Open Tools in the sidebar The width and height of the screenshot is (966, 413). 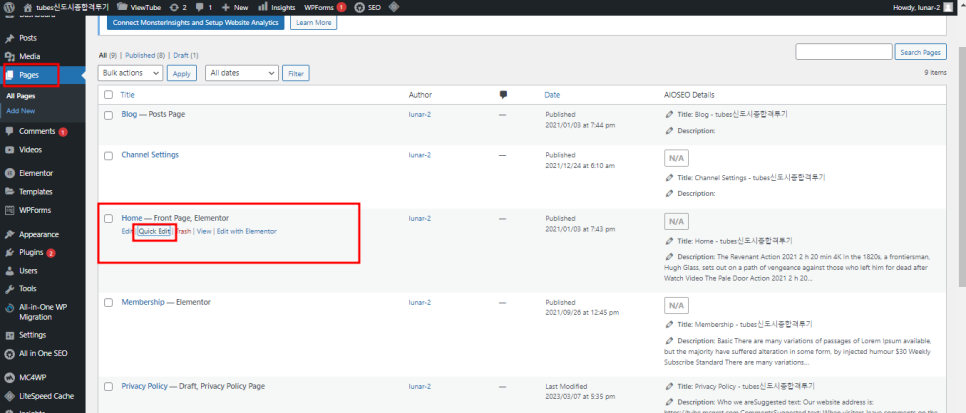pyautogui.click(x=27, y=288)
